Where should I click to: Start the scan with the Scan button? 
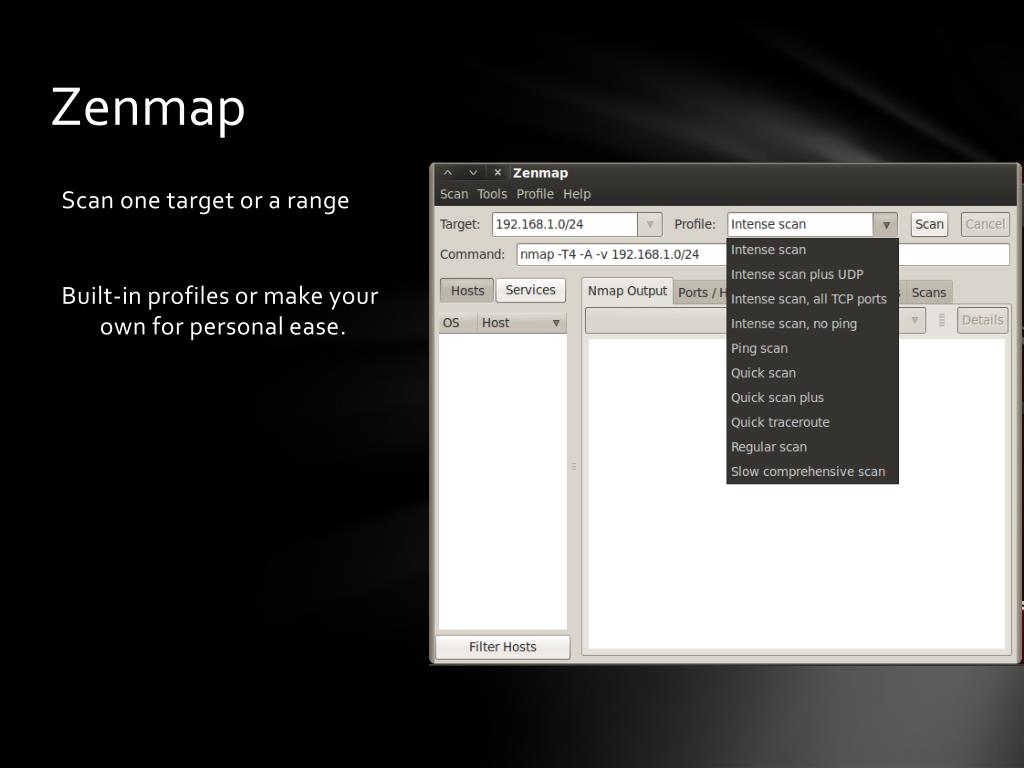click(929, 225)
